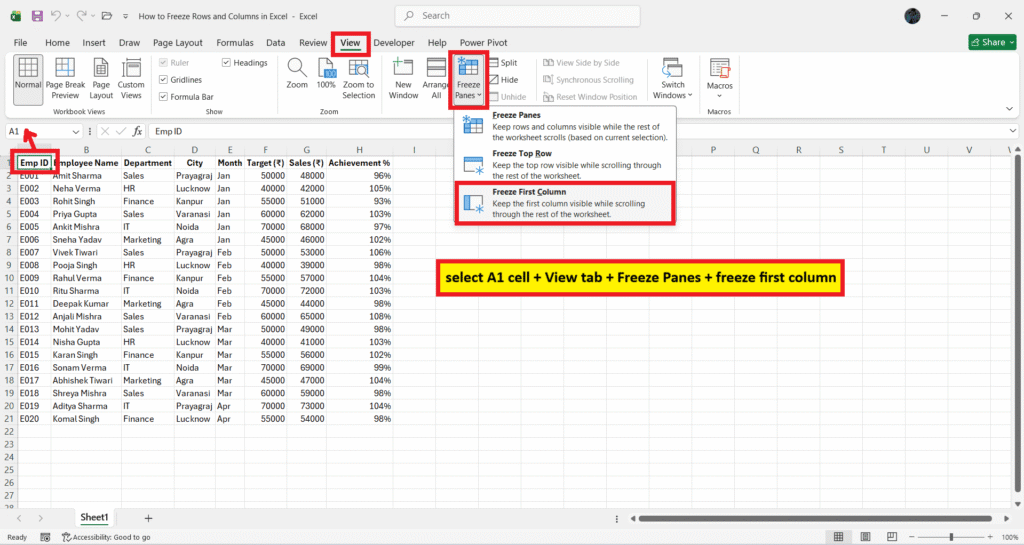Open the Share dropdown button

coord(992,42)
